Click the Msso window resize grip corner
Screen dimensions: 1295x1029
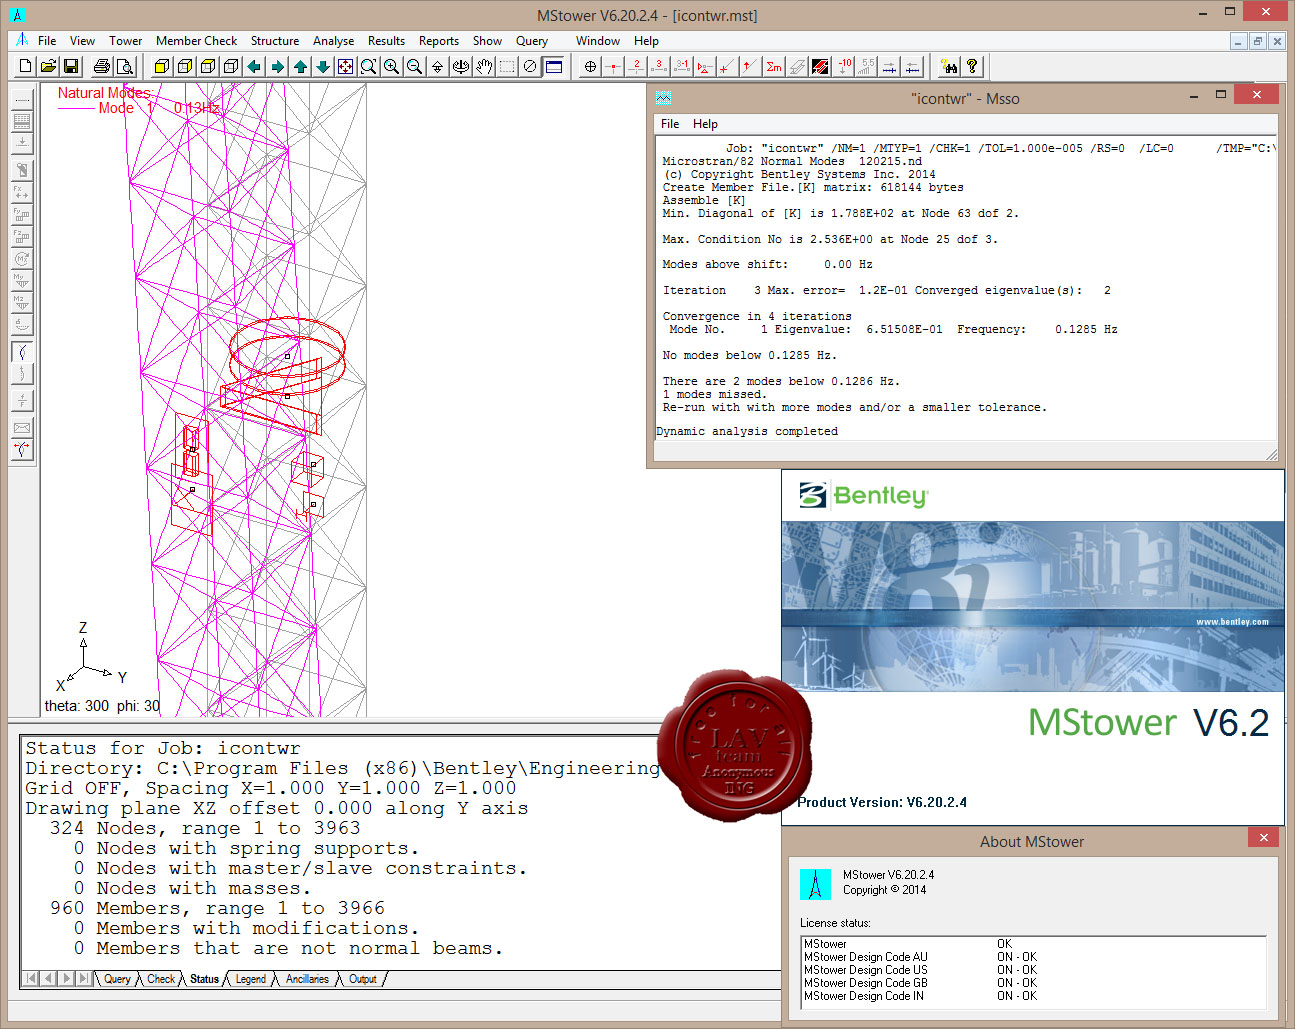[1271, 455]
